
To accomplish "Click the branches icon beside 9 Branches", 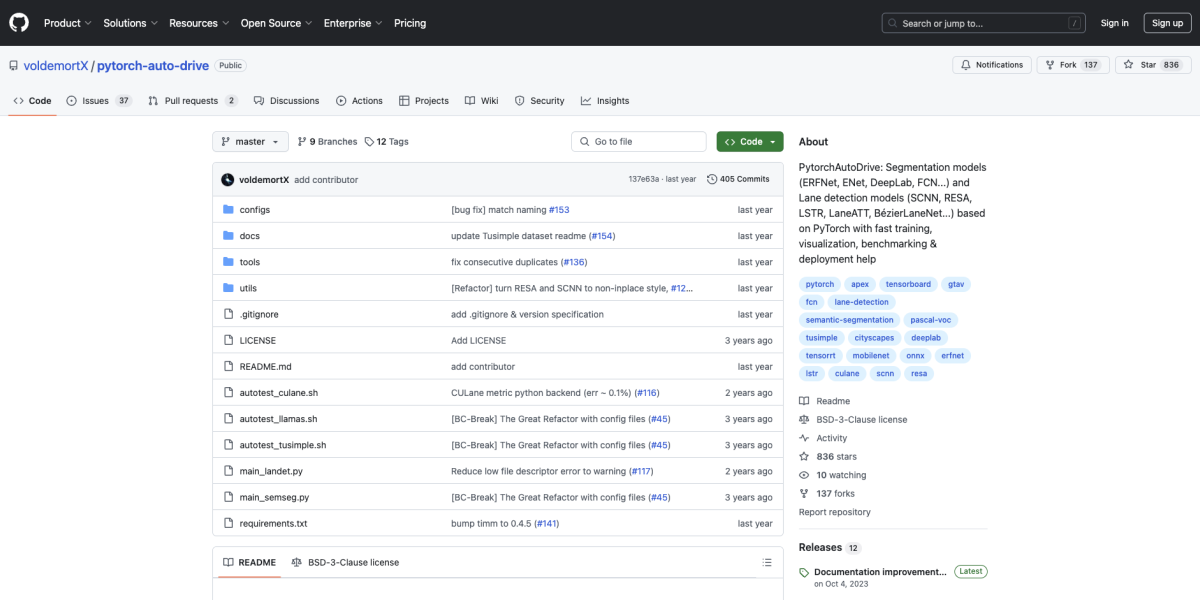I will pos(303,142).
